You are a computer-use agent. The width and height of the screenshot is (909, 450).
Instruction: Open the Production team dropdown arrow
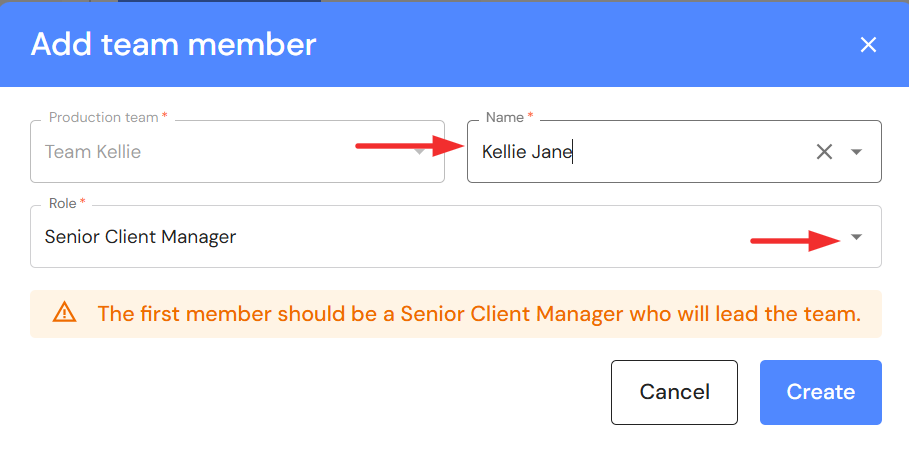point(421,152)
